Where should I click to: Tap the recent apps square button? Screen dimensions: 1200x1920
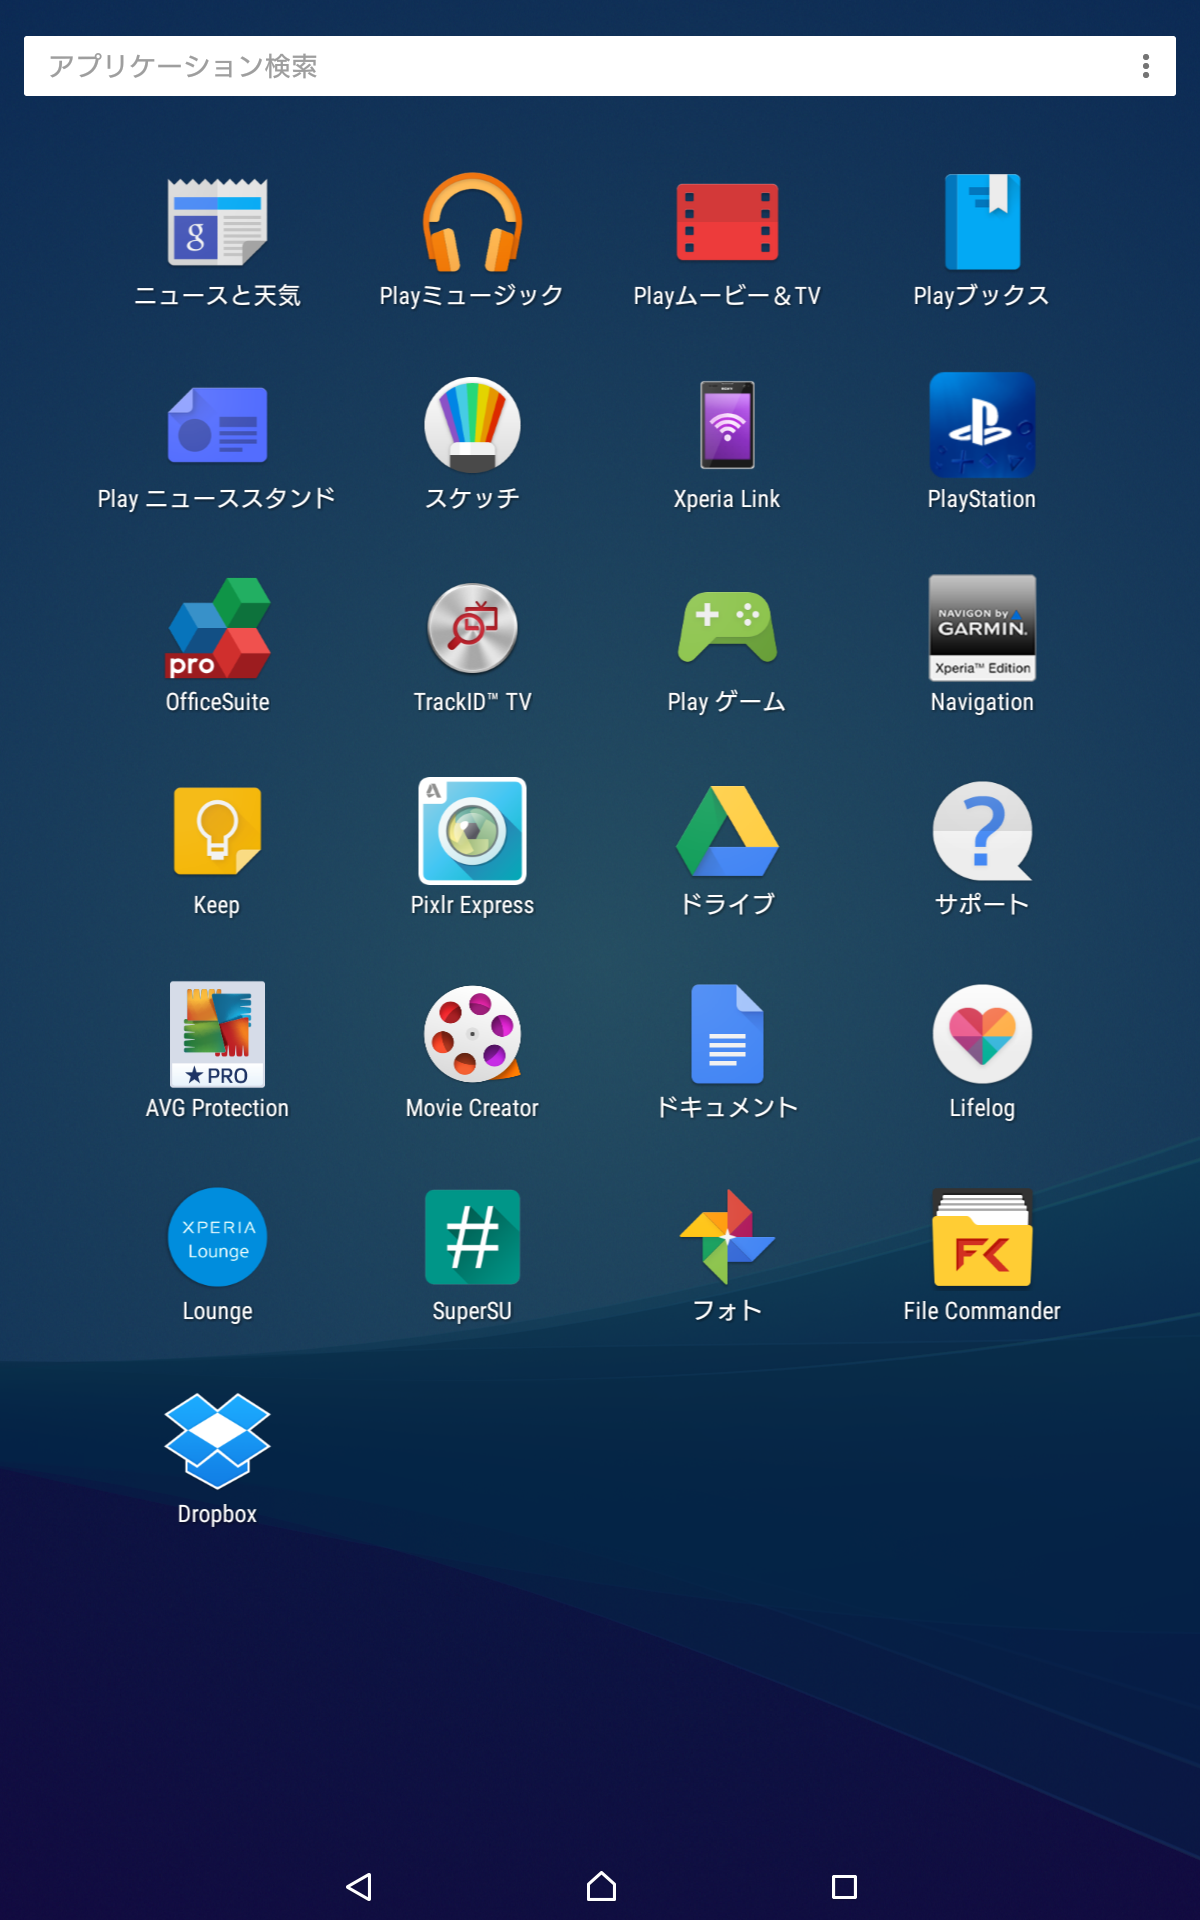(844, 1887)
